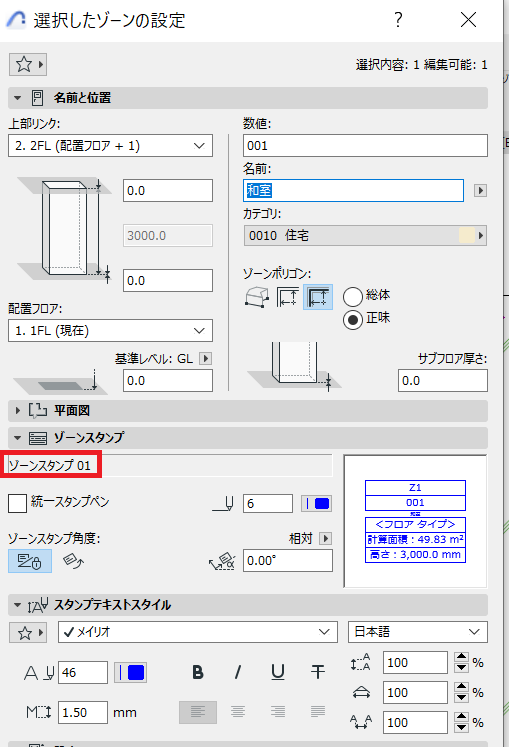Toggle italic text formatting
This screenshot has height=747, width=509.
coord(238,672)
